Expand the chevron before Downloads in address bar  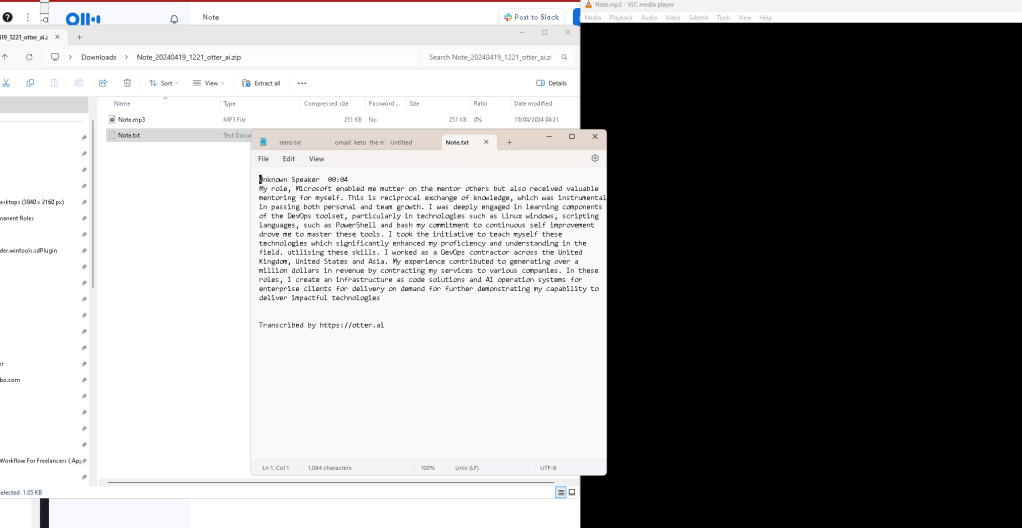tap(70, 57)
